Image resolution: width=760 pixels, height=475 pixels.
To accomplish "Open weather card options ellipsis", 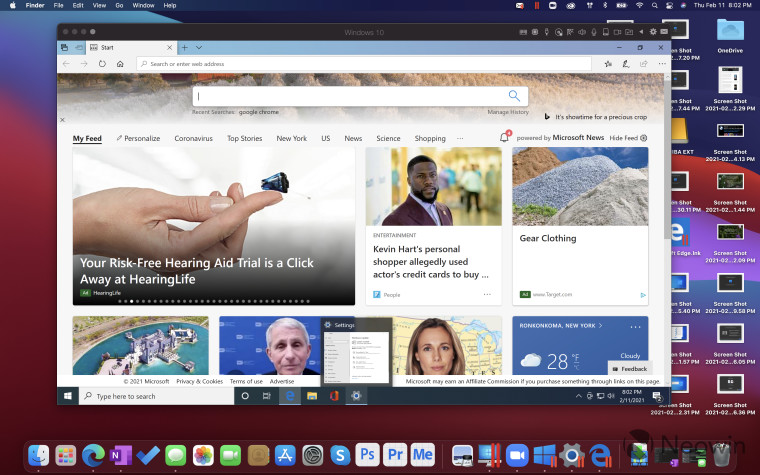I will point(635,327).
